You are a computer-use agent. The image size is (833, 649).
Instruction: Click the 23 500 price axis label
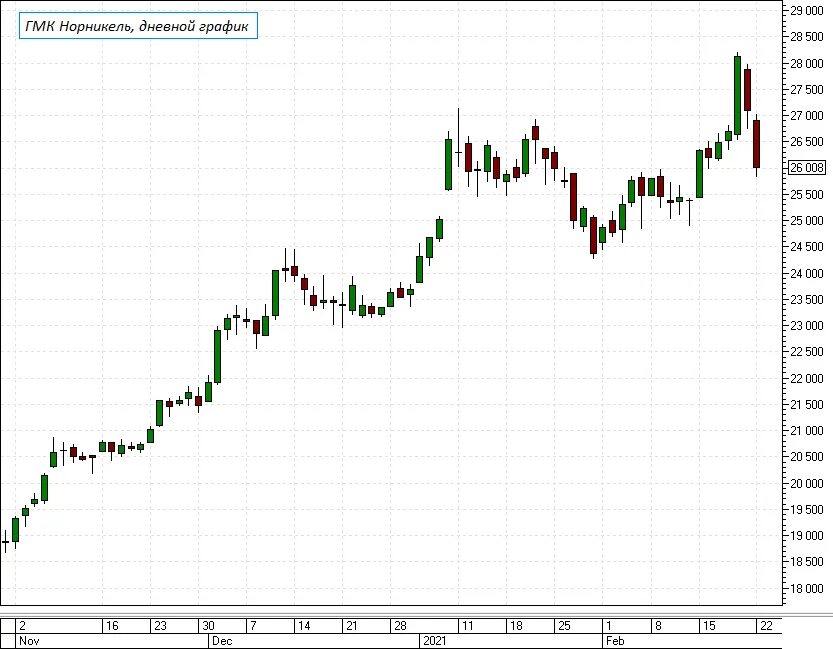[807, 299]
